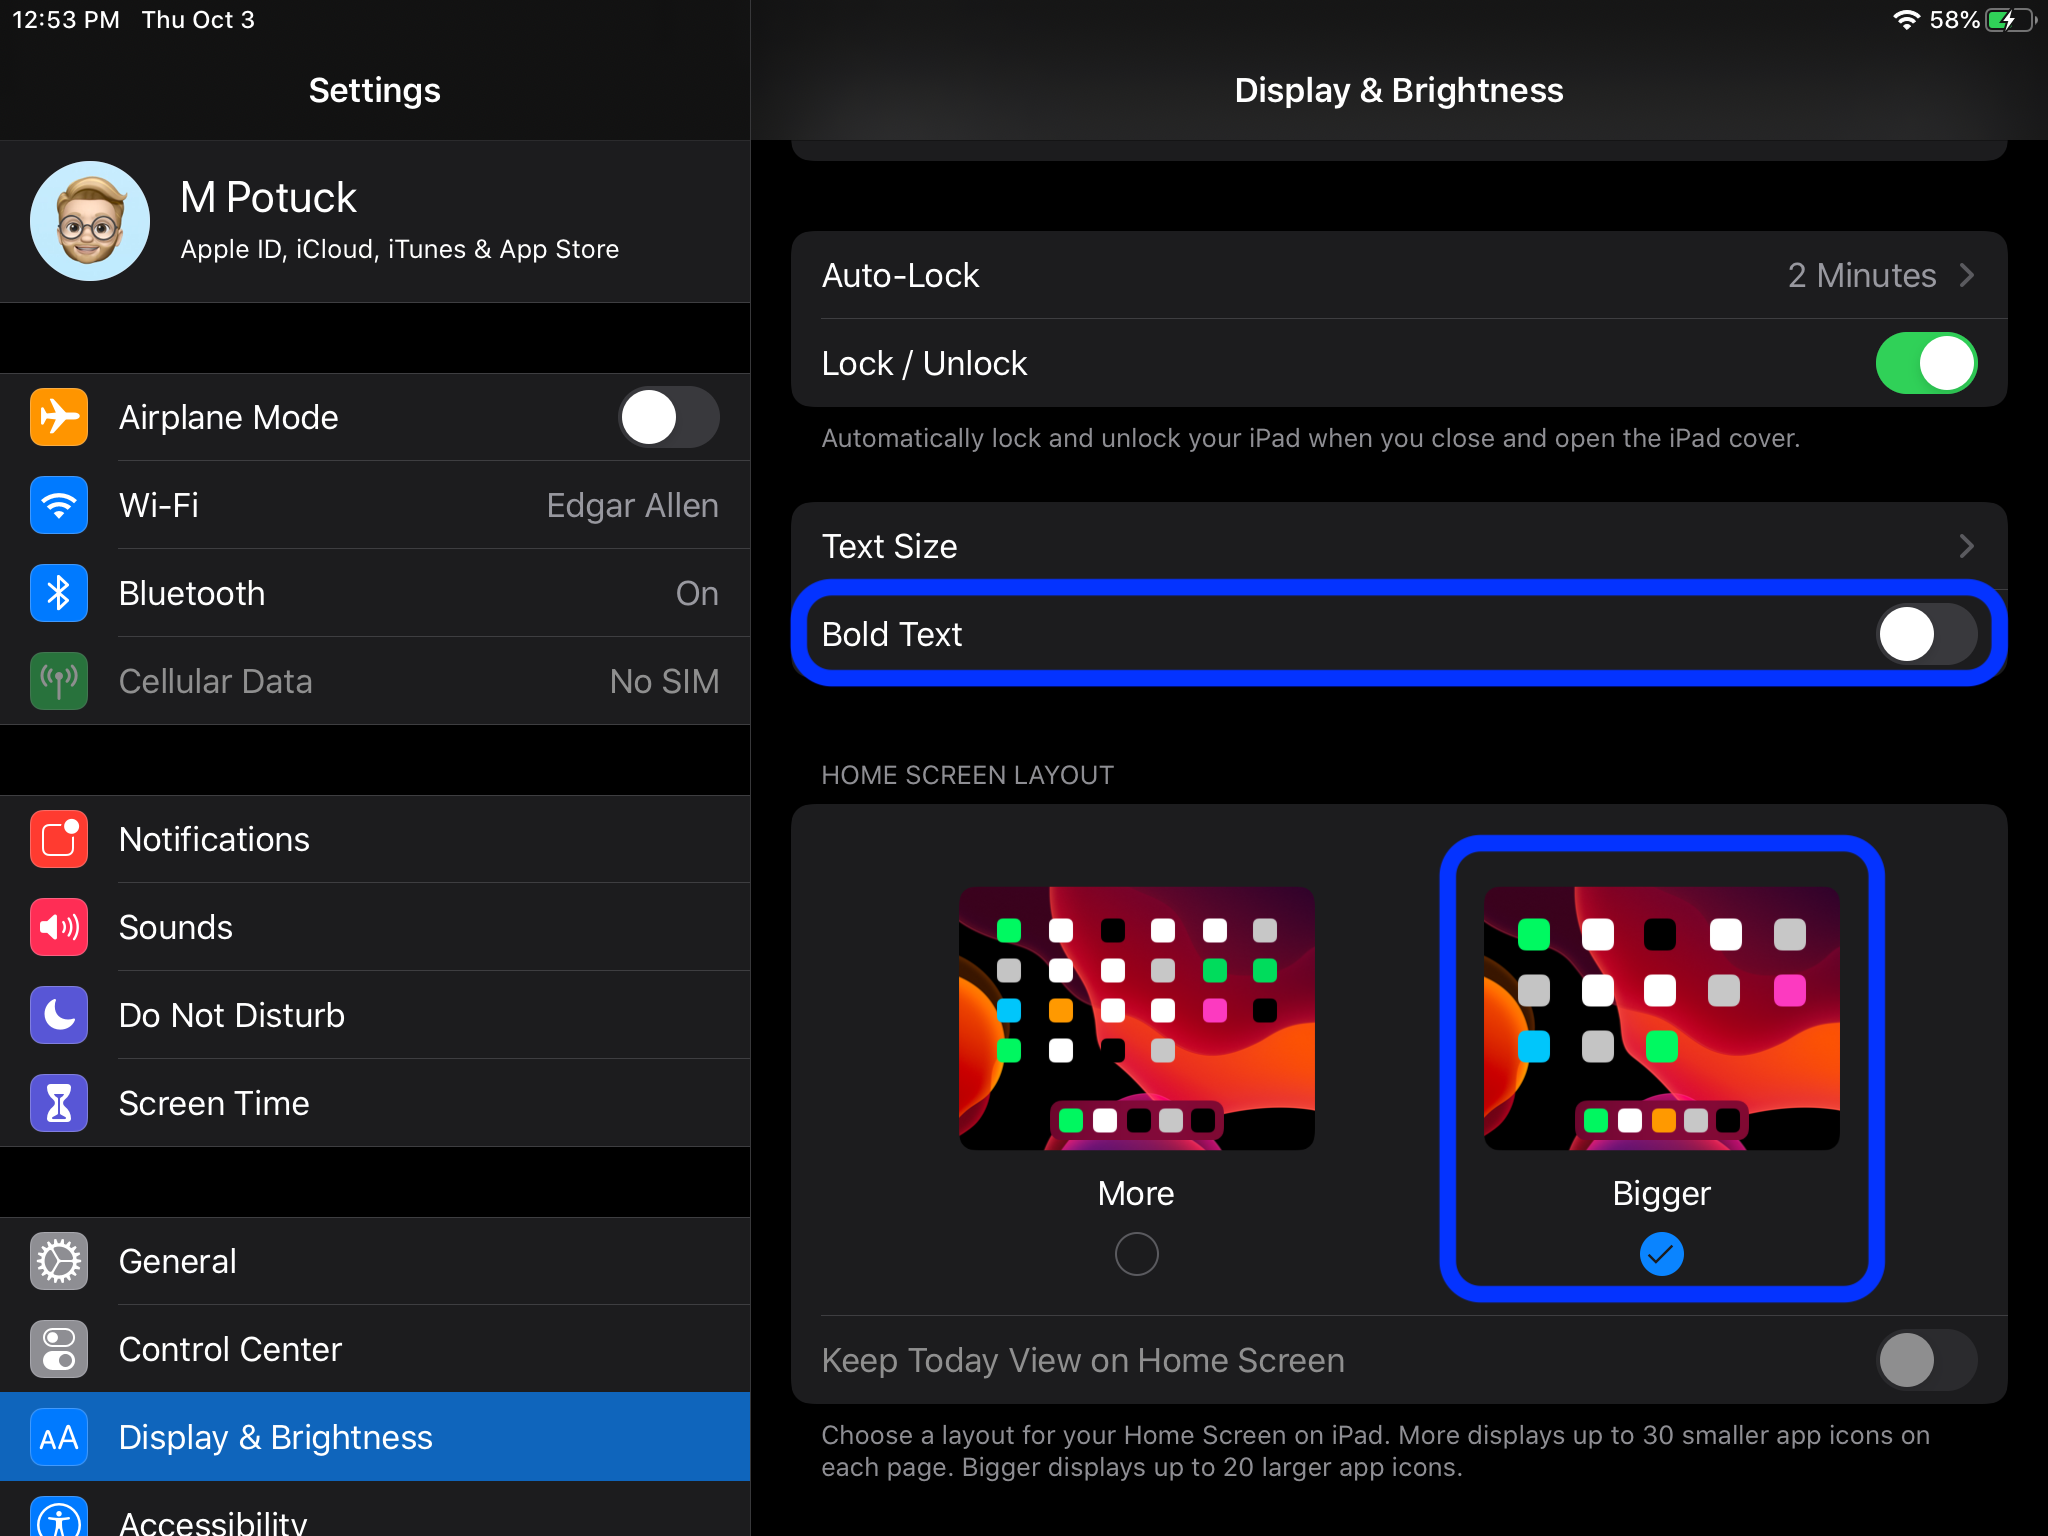
Task: Turn on Keep Today View on Home Screen
Action: point(1922,1360)
